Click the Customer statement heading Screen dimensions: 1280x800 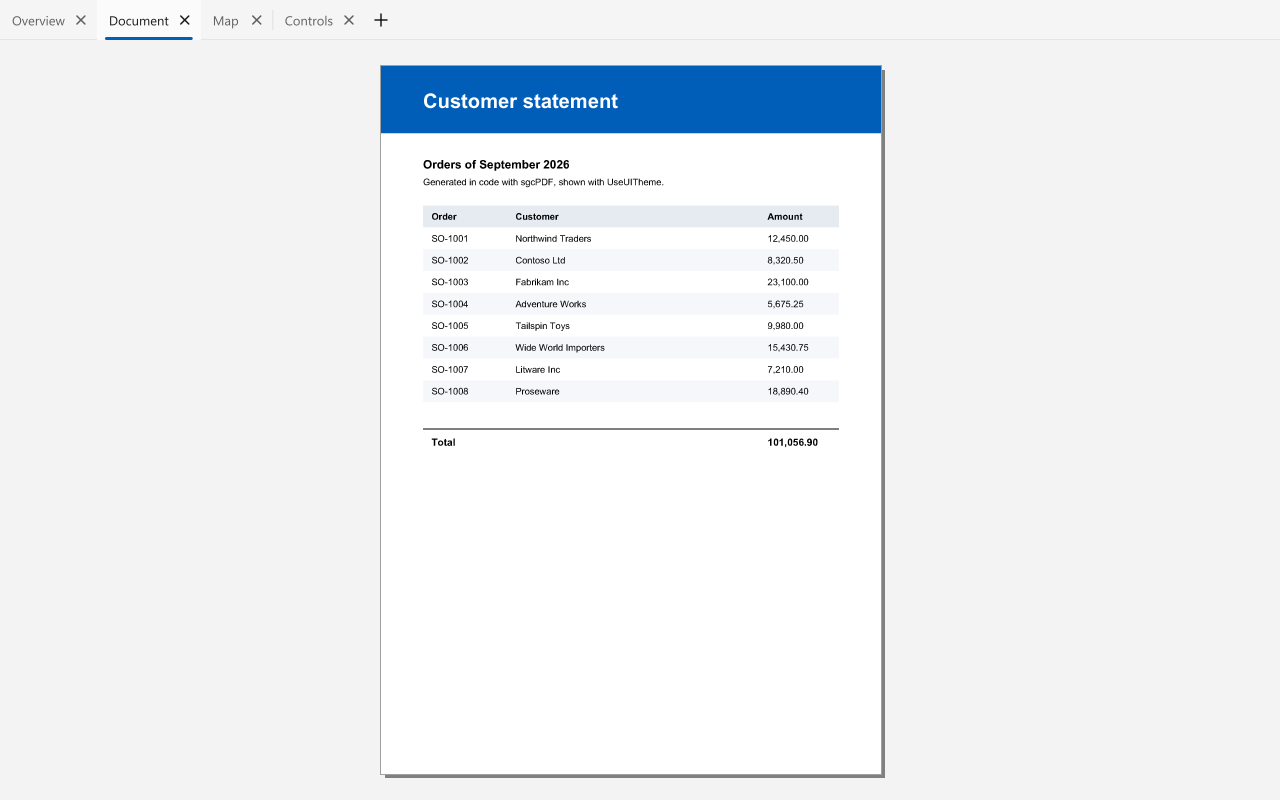[x=520, y=101]
